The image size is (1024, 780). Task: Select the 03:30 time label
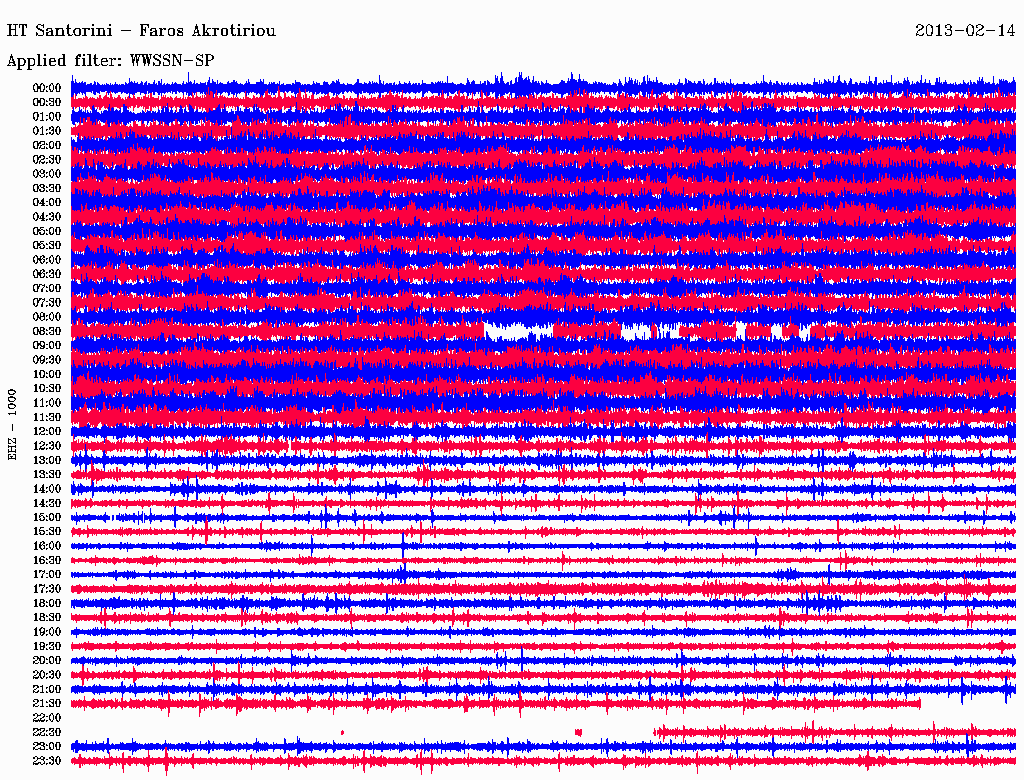(x=47, y=188)
